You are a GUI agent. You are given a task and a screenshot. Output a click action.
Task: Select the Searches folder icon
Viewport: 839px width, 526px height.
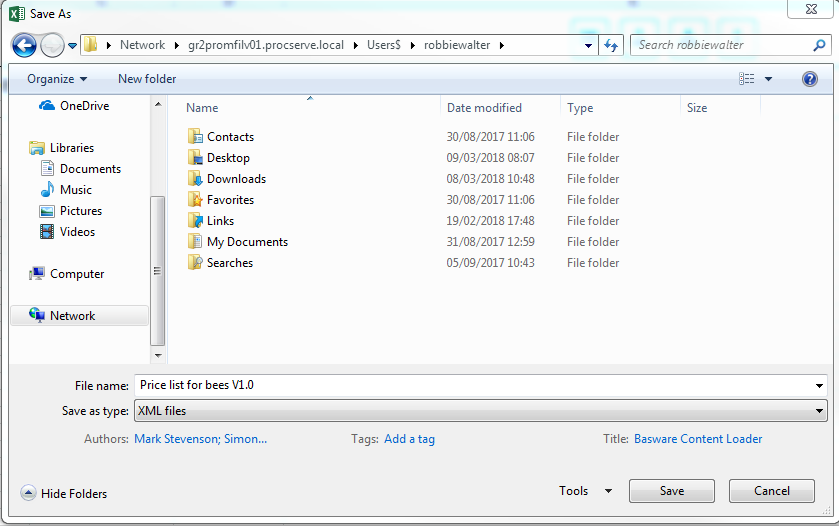pyautogui.click(x=195, y=263)
